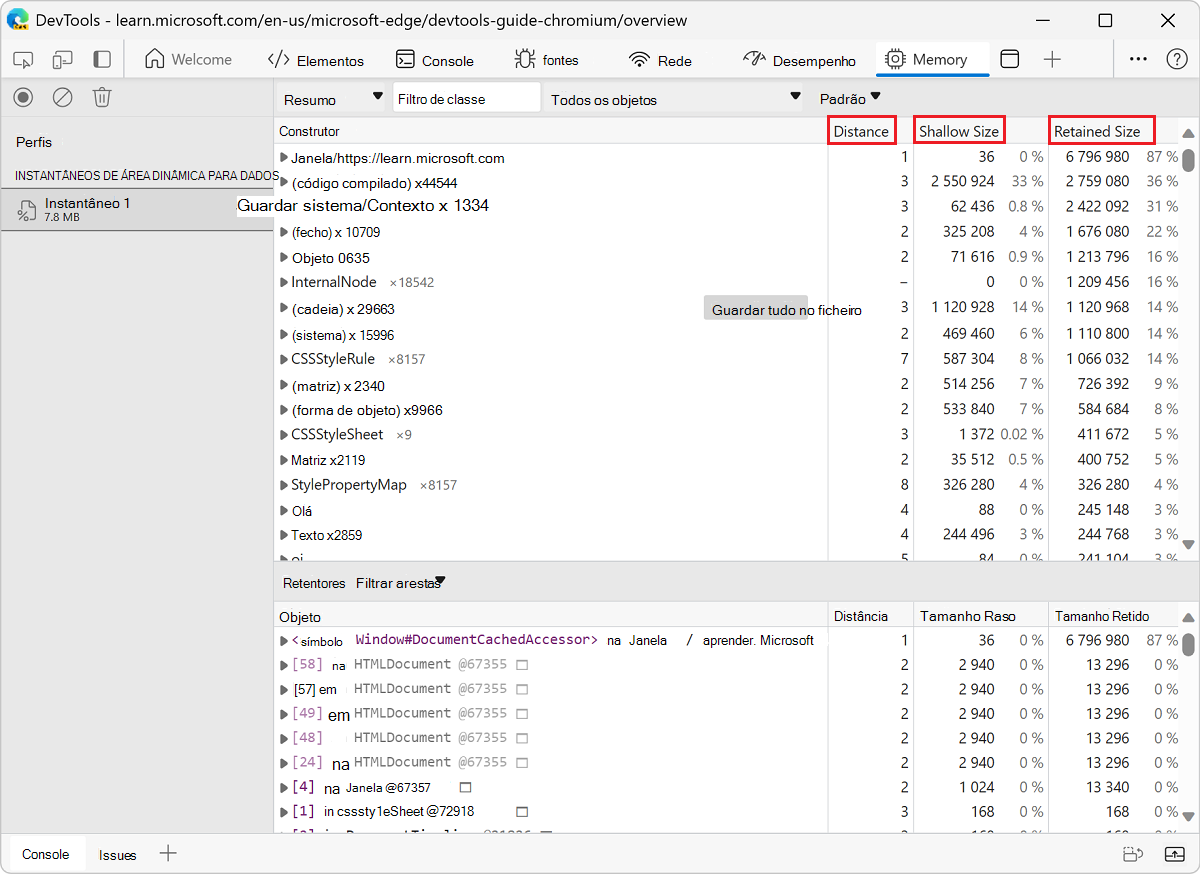Expand the CSSStyleRule constructor row
Image resolution: width=1200 pixels, height=874 pixels.
(x=284, y=359)
